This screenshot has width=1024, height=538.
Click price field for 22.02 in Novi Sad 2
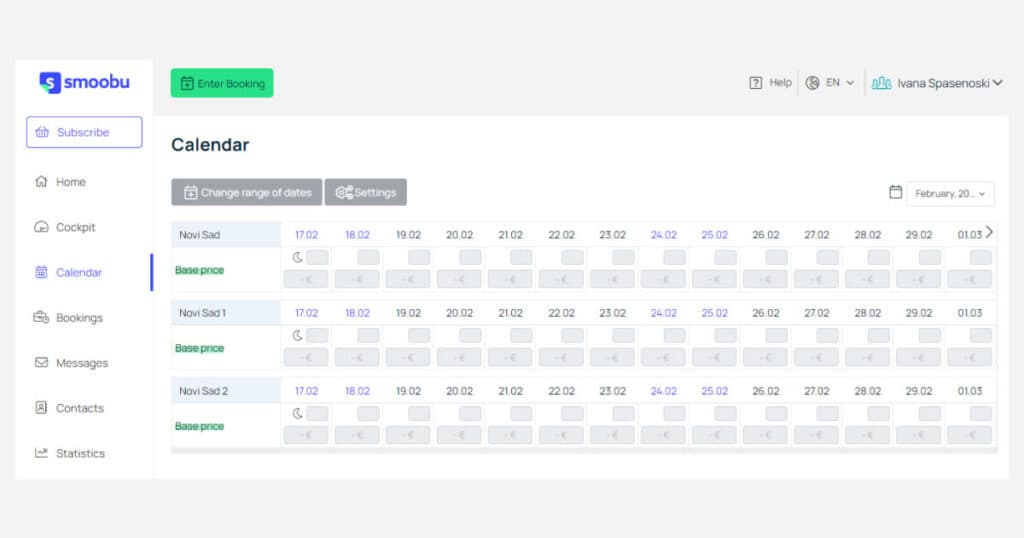[x=561, y=435]
